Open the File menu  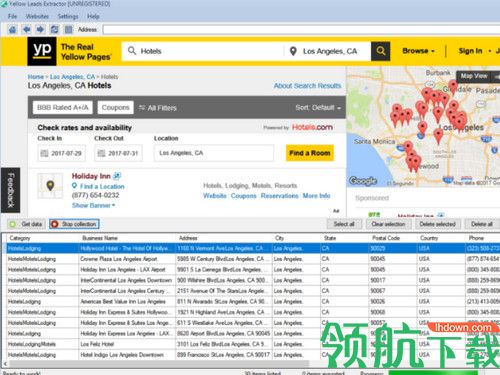[x=12, y=16]
